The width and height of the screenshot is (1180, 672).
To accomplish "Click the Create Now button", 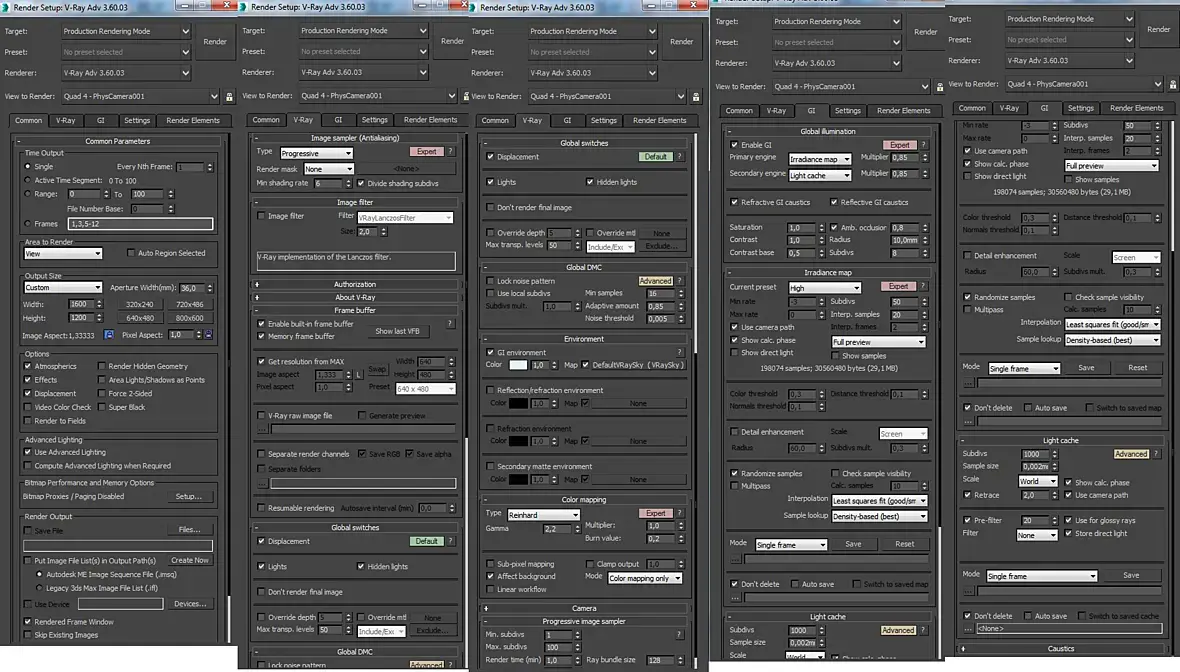I will click(x=189, y=560).
